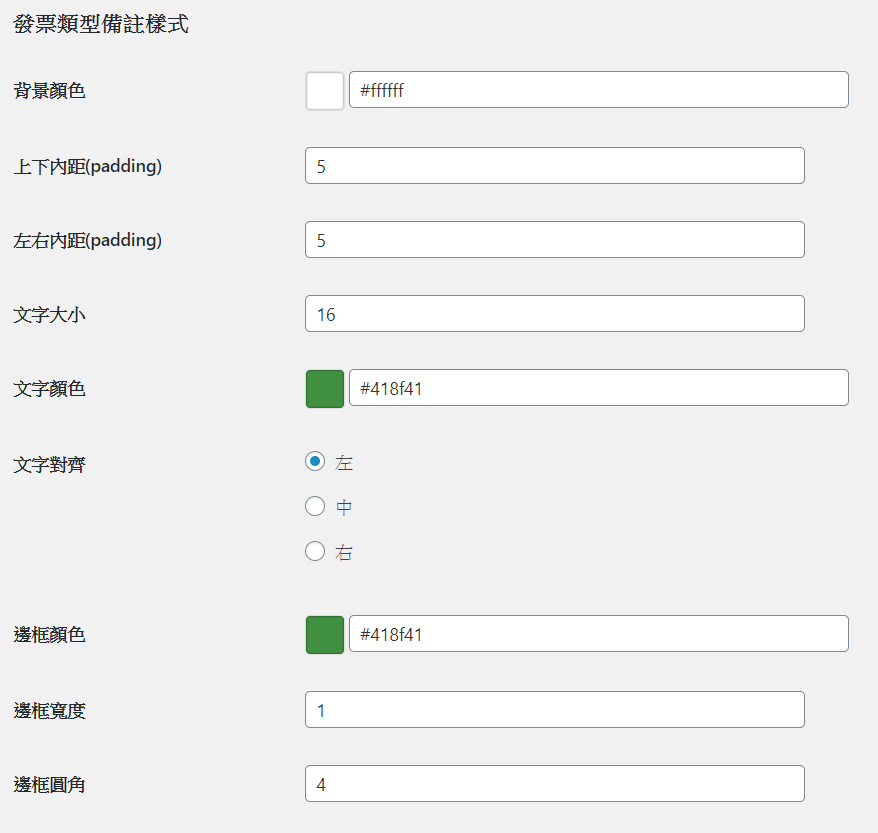Viewport: 878px width, 833px height.
Task: Click the 文字大小 field showing 16
Action: (554, 313)
